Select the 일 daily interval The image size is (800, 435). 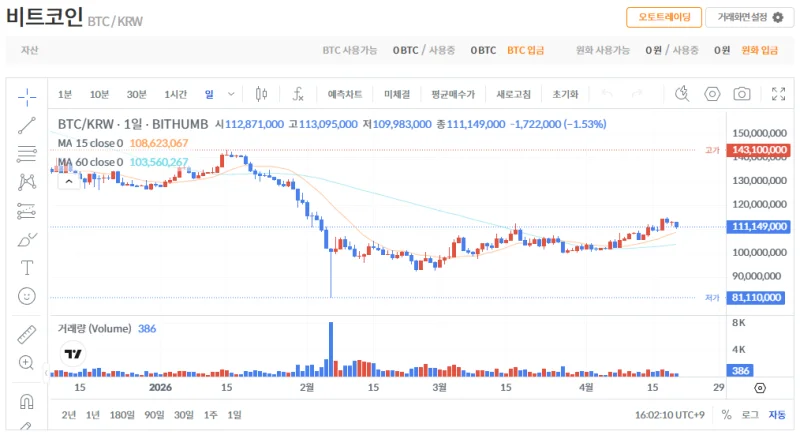209,94
